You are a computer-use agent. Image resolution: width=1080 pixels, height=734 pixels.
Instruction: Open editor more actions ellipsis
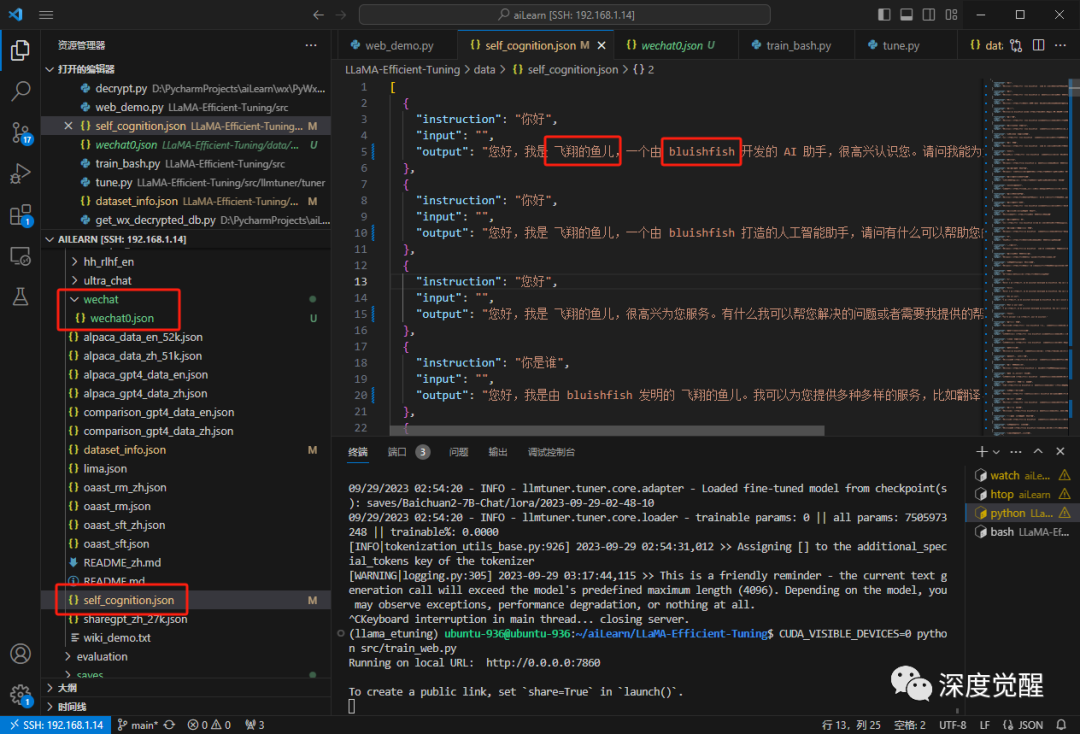tap(1061, 45)
